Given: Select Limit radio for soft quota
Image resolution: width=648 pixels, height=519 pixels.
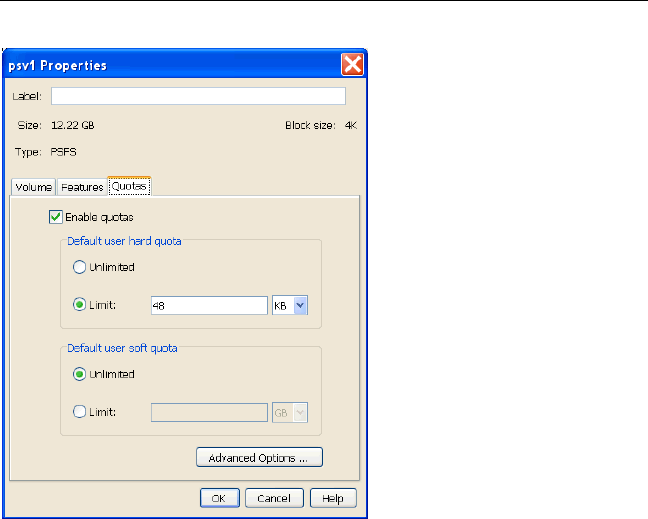Looking at the screenshot, I should pos(79,412).
